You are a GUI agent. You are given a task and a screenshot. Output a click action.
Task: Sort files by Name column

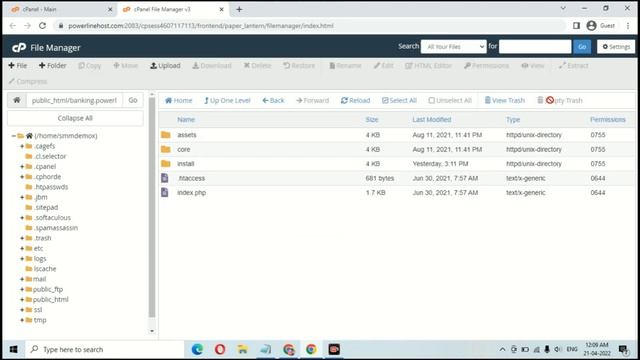tap(186, 120)
